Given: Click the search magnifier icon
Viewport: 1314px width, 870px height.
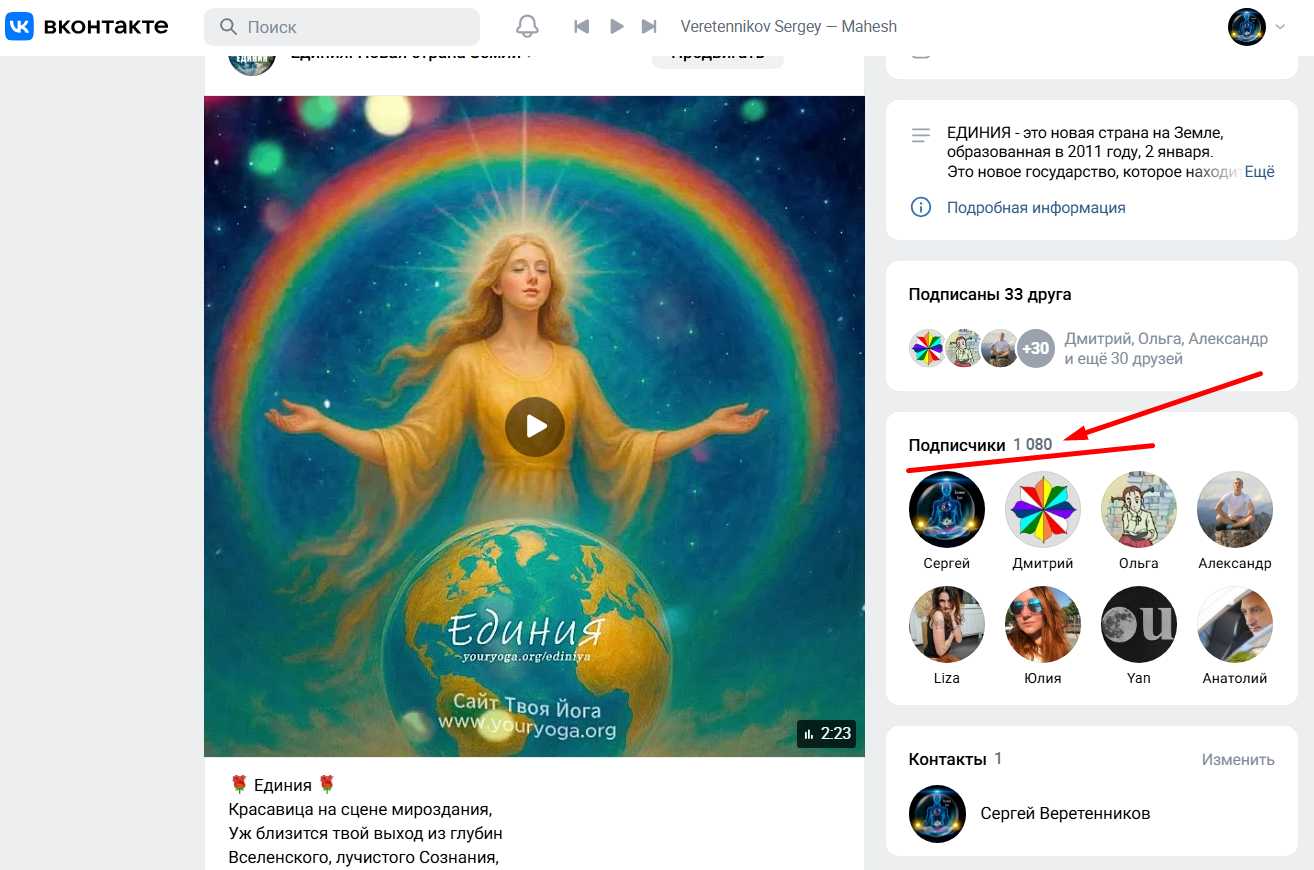Looking at the screenshot, I should coord(229,25).
